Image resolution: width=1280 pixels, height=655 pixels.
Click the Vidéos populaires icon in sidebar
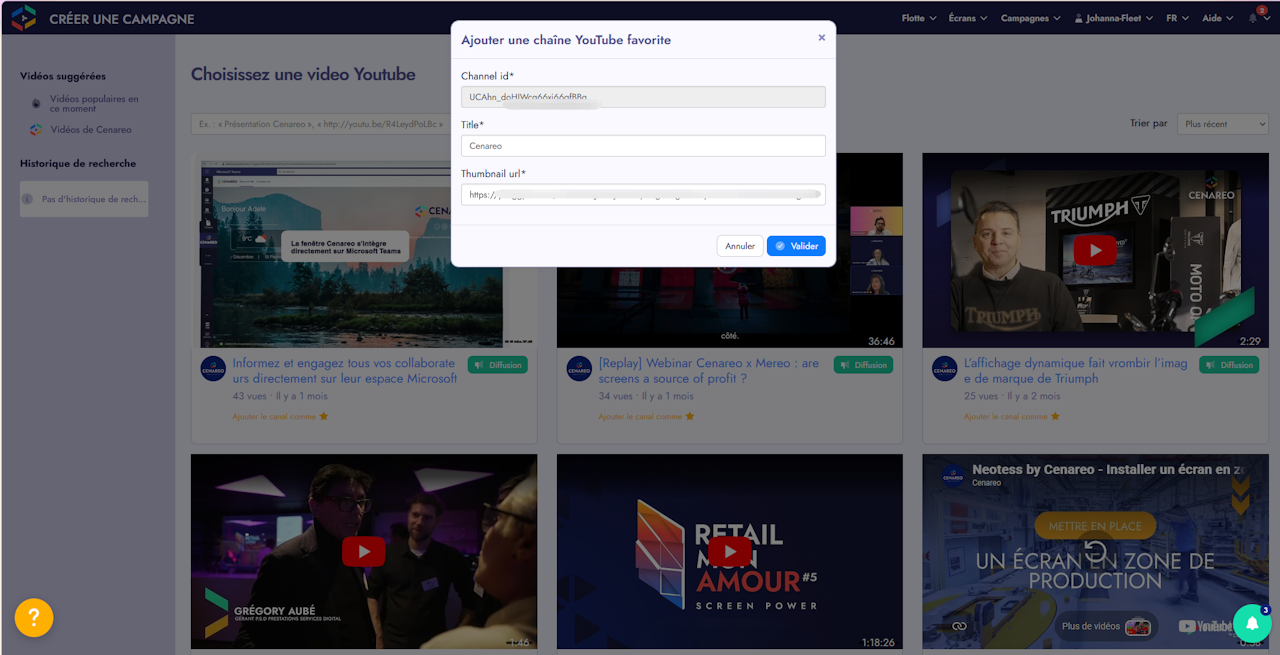click(x=36, y=103)
